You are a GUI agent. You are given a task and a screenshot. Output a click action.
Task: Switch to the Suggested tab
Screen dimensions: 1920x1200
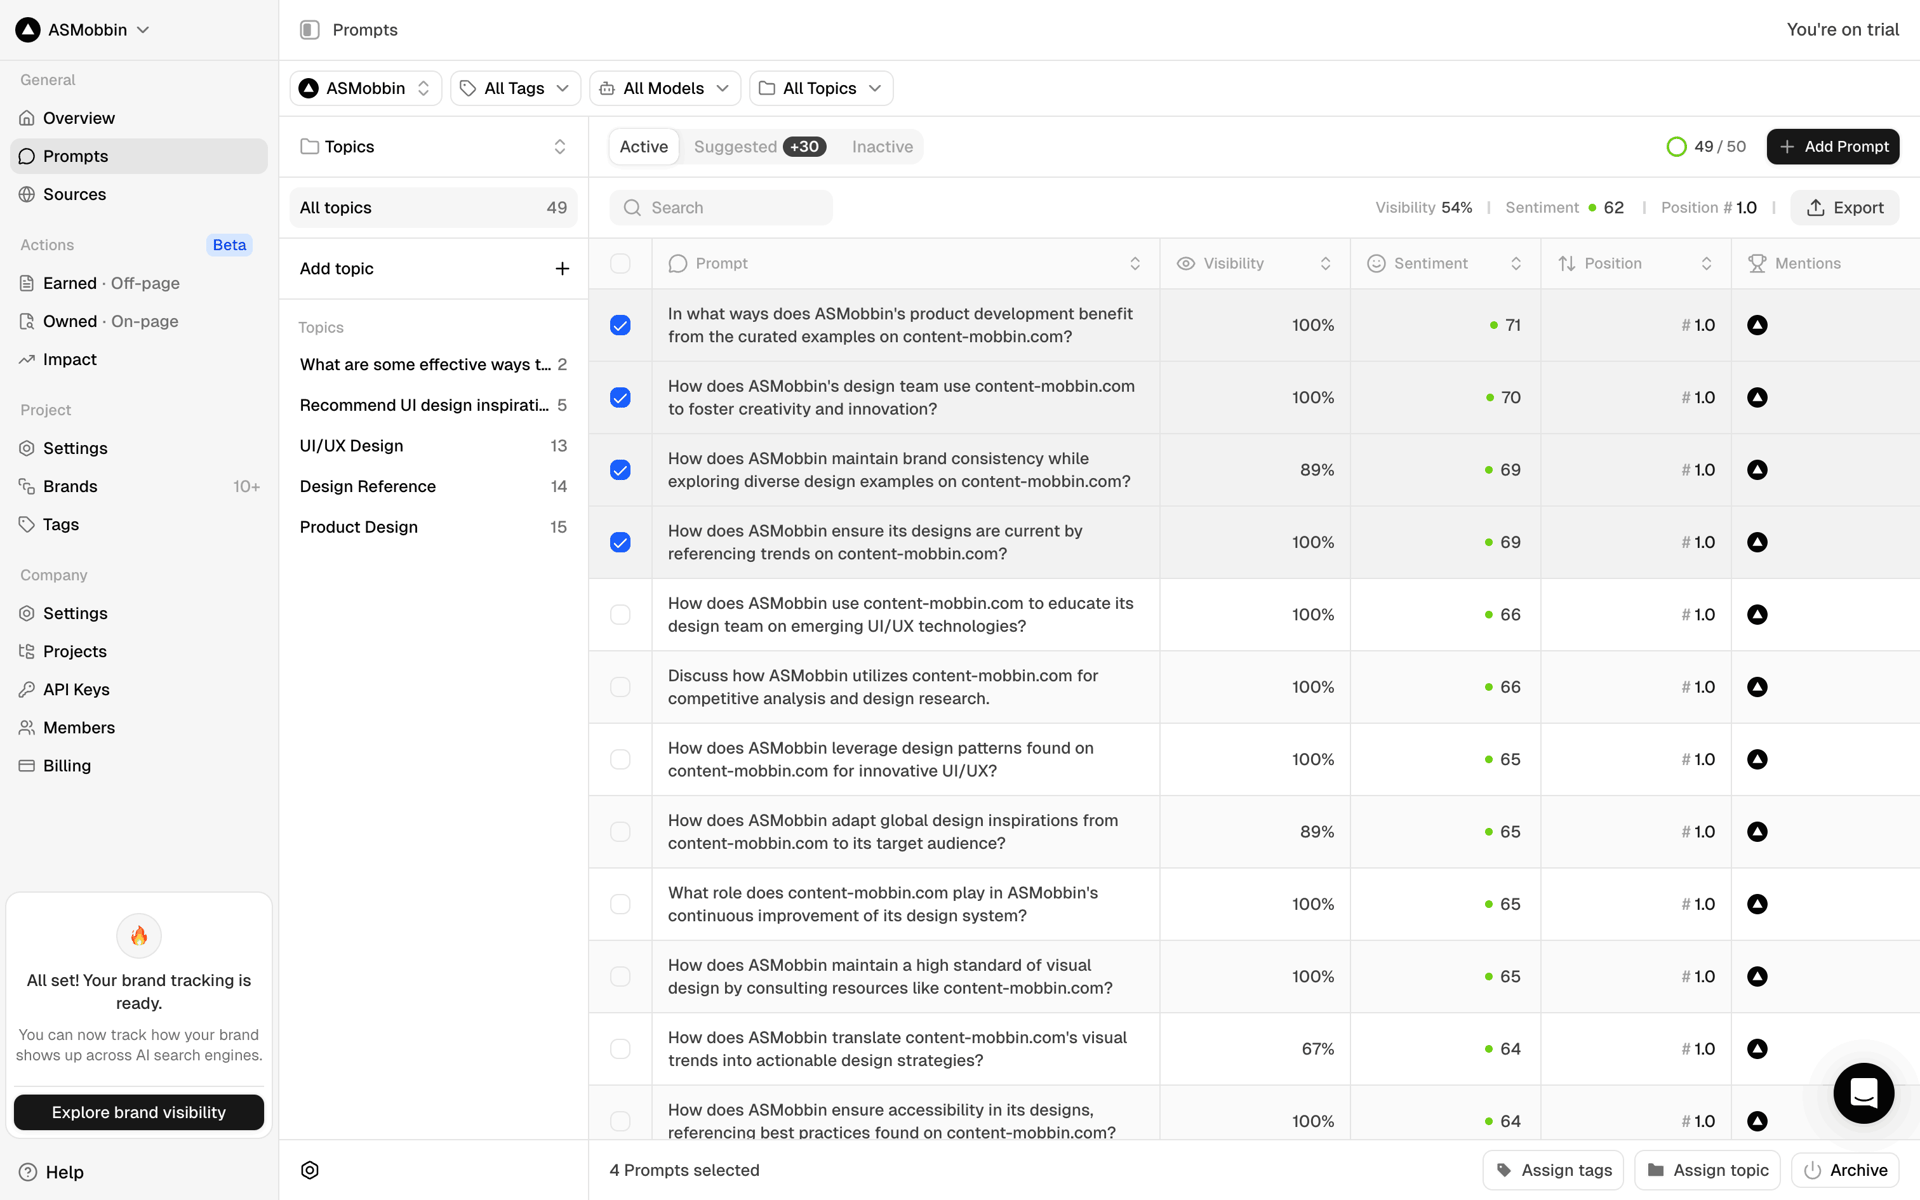coord(759,146)
